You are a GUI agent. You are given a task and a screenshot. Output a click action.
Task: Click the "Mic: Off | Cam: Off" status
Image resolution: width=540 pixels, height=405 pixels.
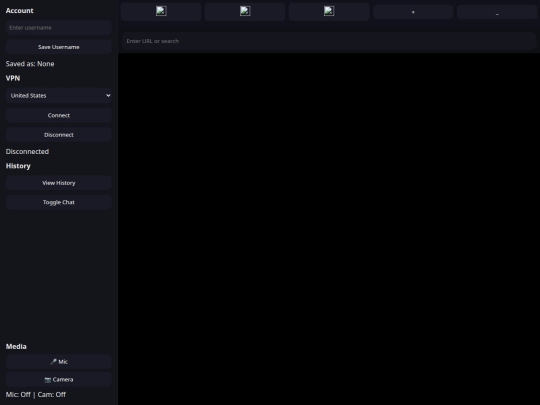pyautogui.click(x=36, y=394)
